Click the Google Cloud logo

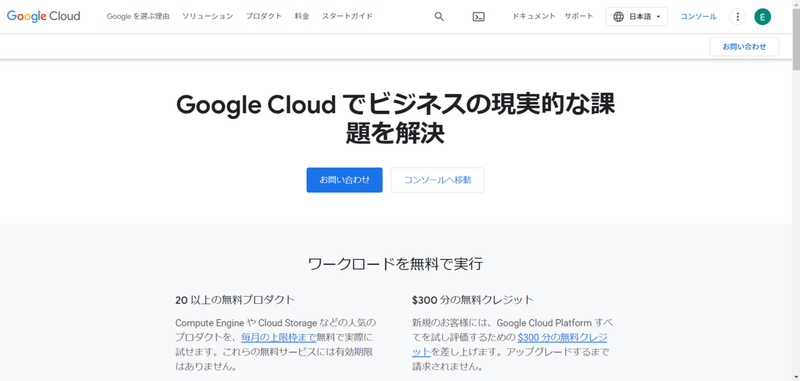click(x=43, y=16)
